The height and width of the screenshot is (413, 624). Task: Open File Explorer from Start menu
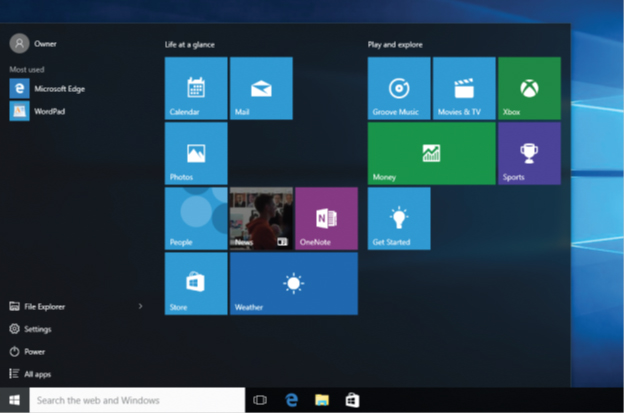37,306
